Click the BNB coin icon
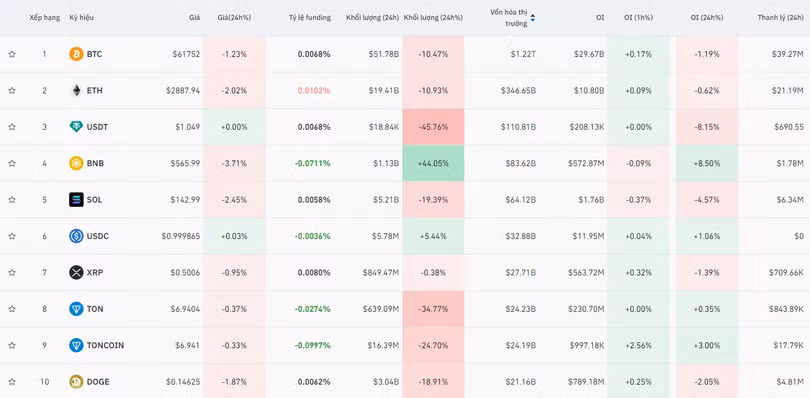This screenshot has width=810, height=398. (x=76, y=163)
